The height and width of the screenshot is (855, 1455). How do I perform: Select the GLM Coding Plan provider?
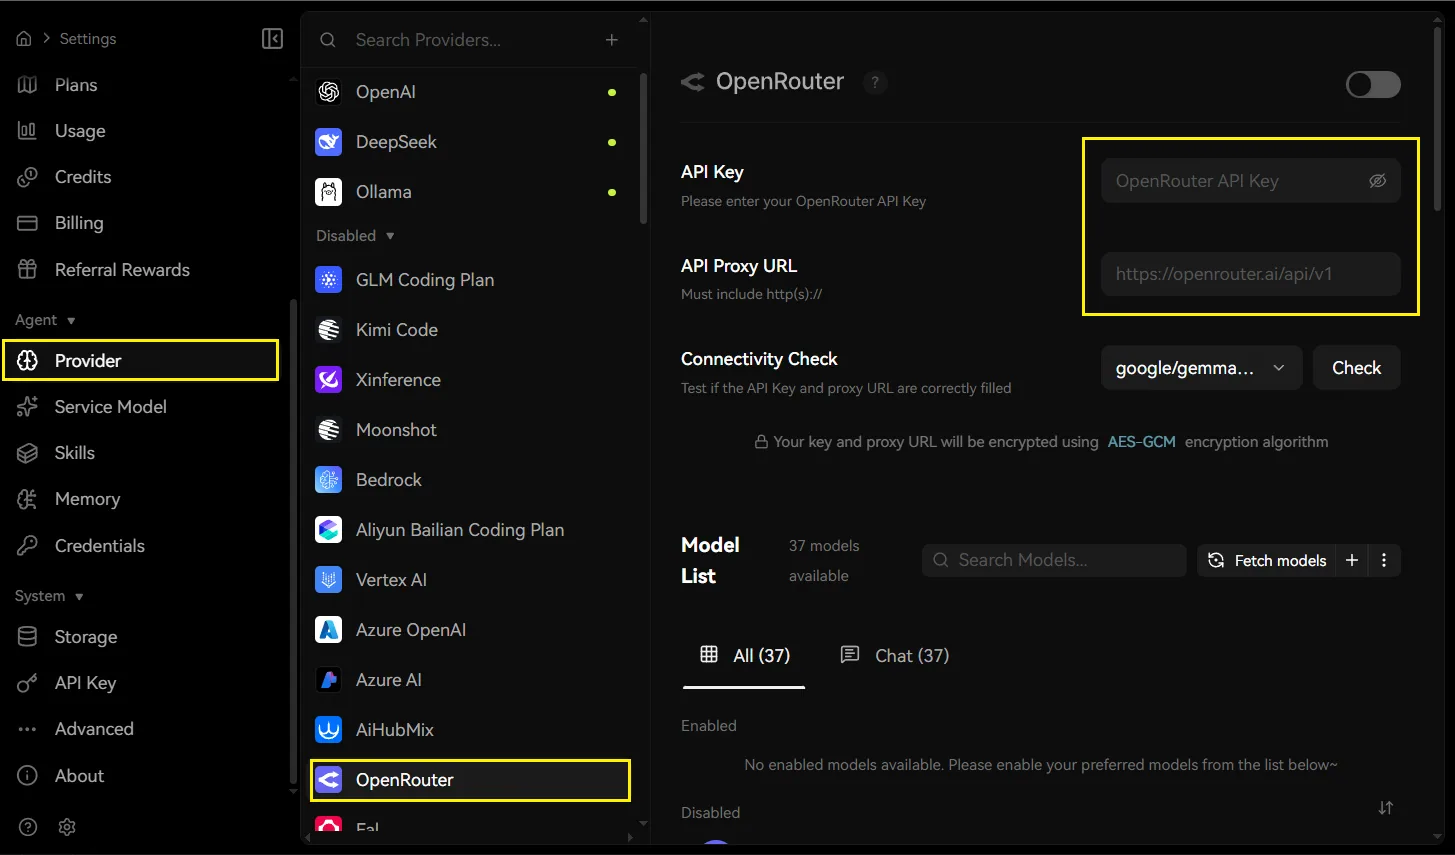tap(470, 280)
